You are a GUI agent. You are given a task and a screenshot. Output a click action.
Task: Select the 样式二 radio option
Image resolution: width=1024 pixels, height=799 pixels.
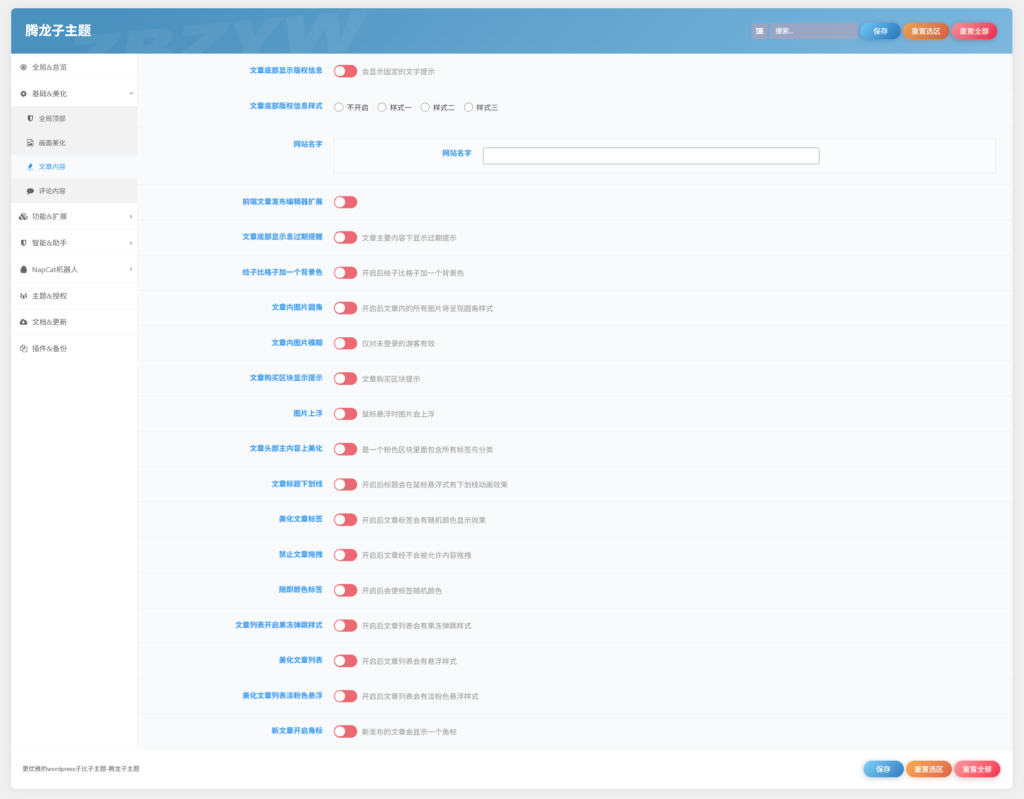425,107
